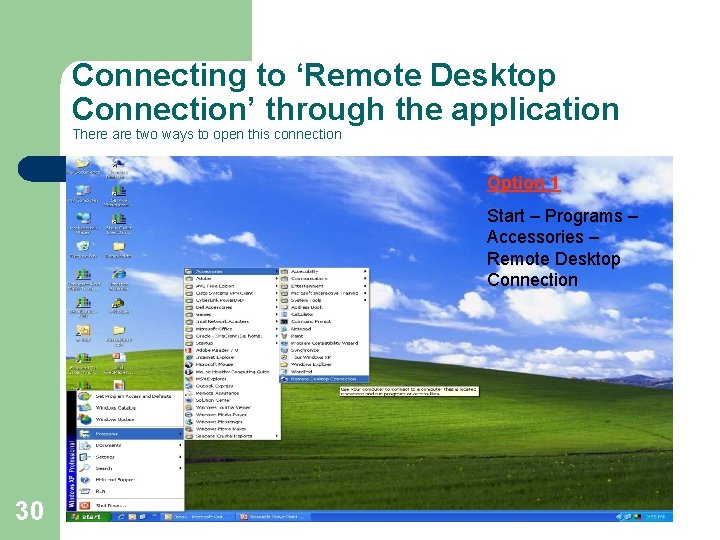This screenshot has height=540, width=720.
Task: Launch Calculator from Accessories menu
Action: tap(324, 315)
